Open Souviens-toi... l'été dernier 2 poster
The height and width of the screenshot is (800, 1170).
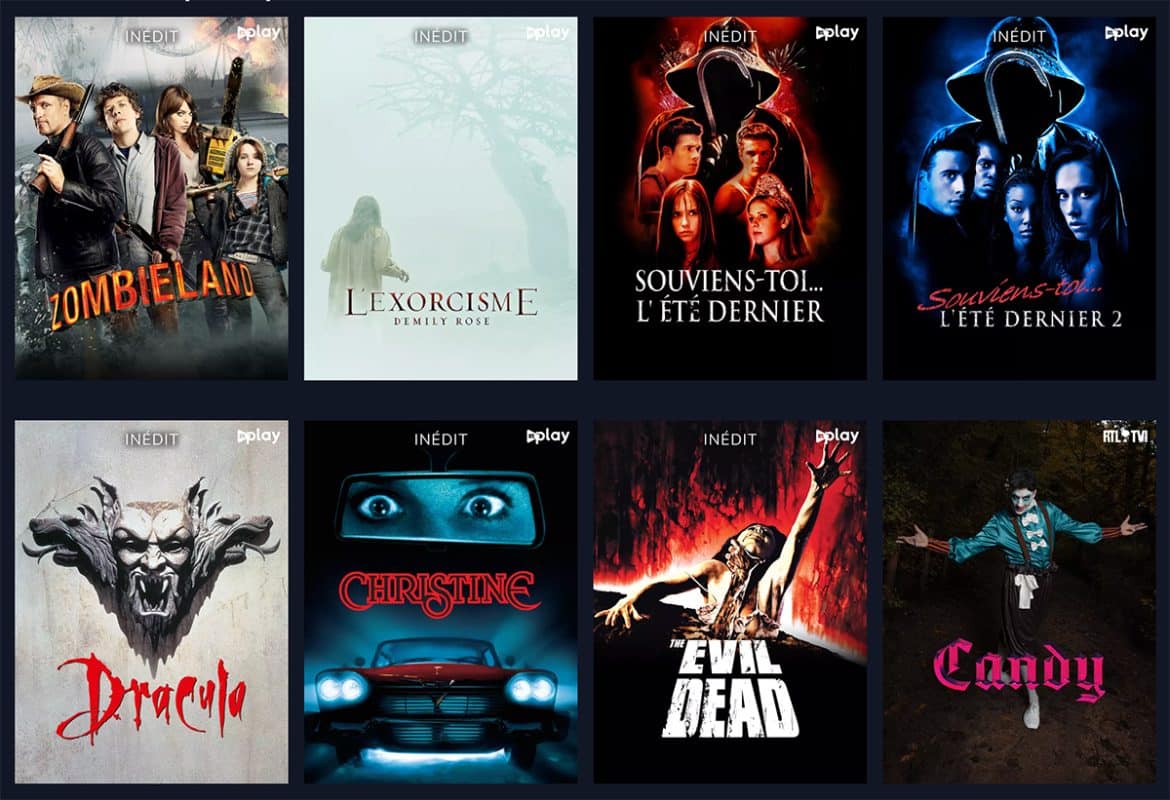coord(1019,199)
